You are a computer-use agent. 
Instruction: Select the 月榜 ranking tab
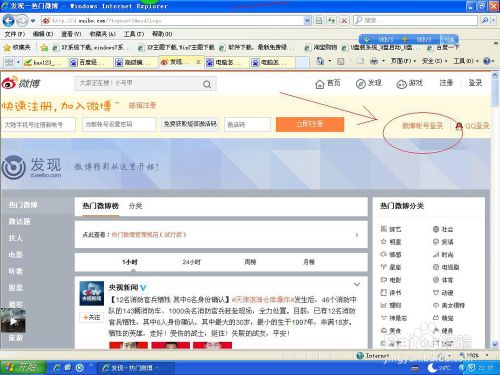[309, 262]
